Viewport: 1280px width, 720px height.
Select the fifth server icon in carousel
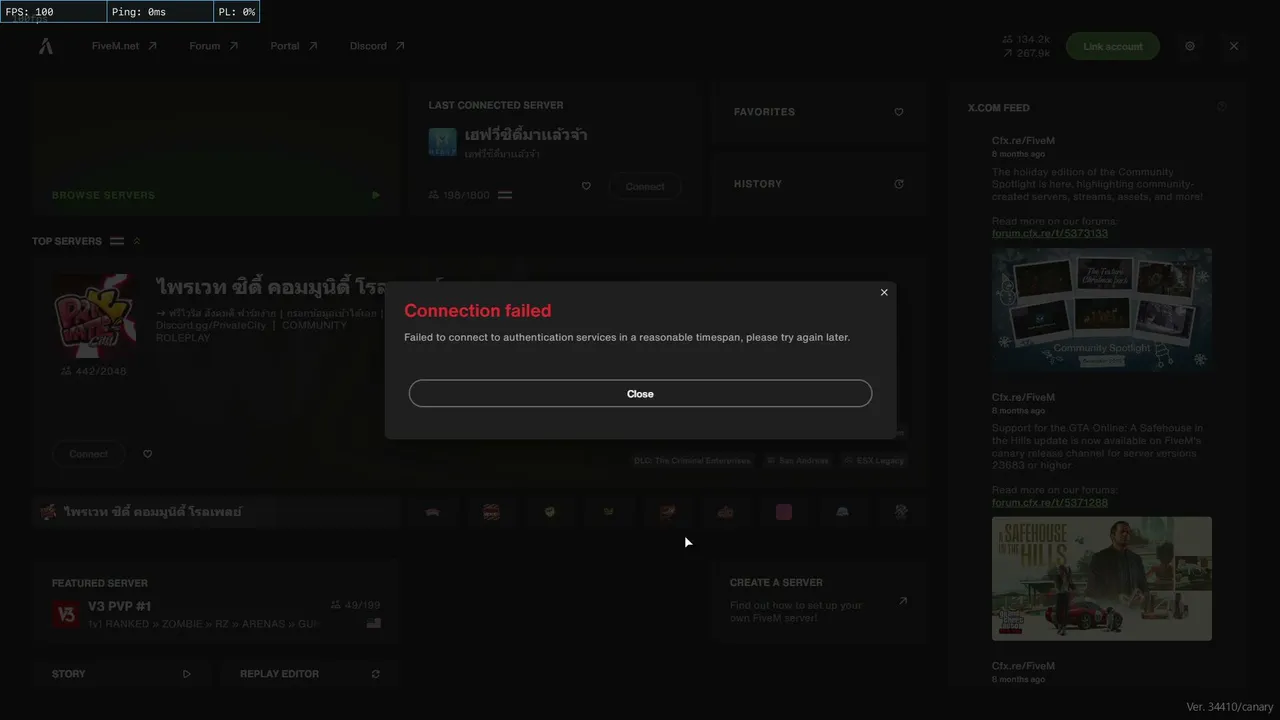[x=667, y=512]
